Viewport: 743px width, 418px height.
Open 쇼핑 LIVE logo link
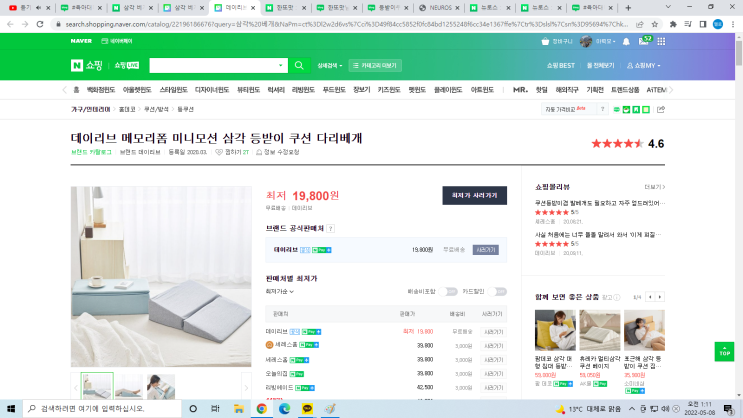click(127, 65)
